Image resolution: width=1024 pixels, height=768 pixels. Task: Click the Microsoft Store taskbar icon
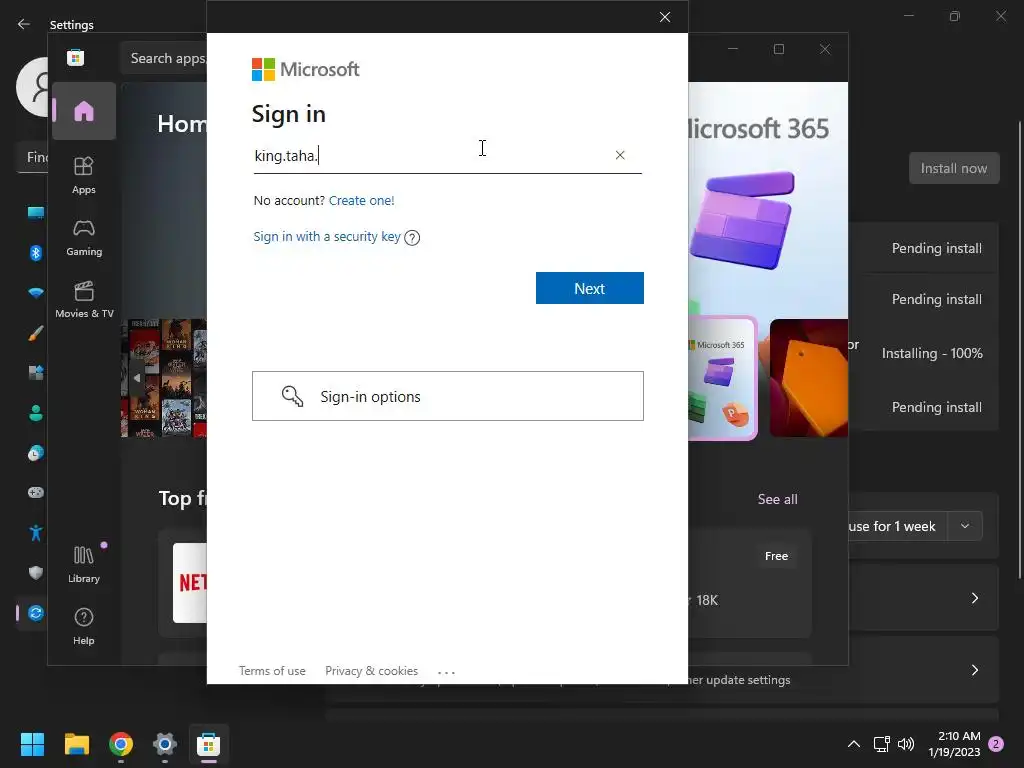pyautogui.click(x=208, y=744)
